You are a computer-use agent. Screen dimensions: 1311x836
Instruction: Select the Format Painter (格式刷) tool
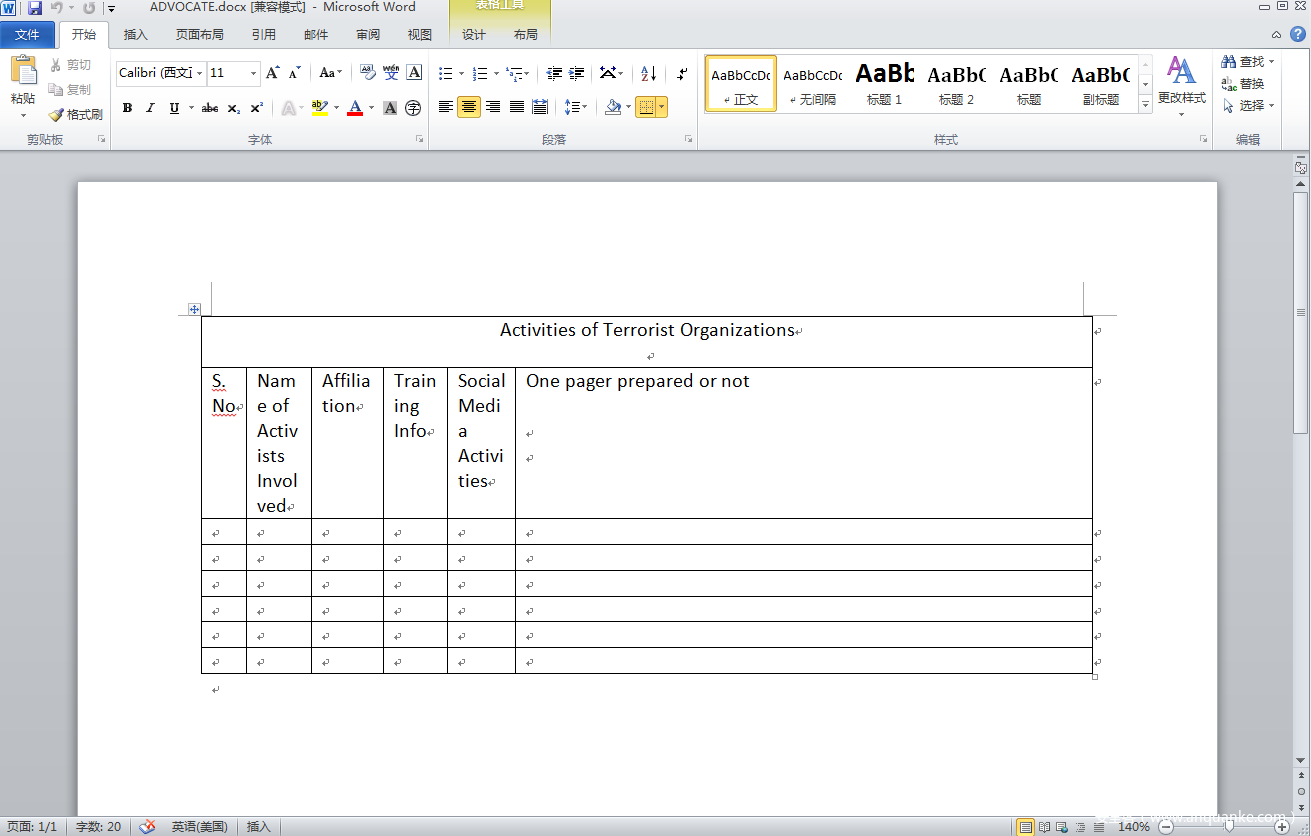pos(76,115)
